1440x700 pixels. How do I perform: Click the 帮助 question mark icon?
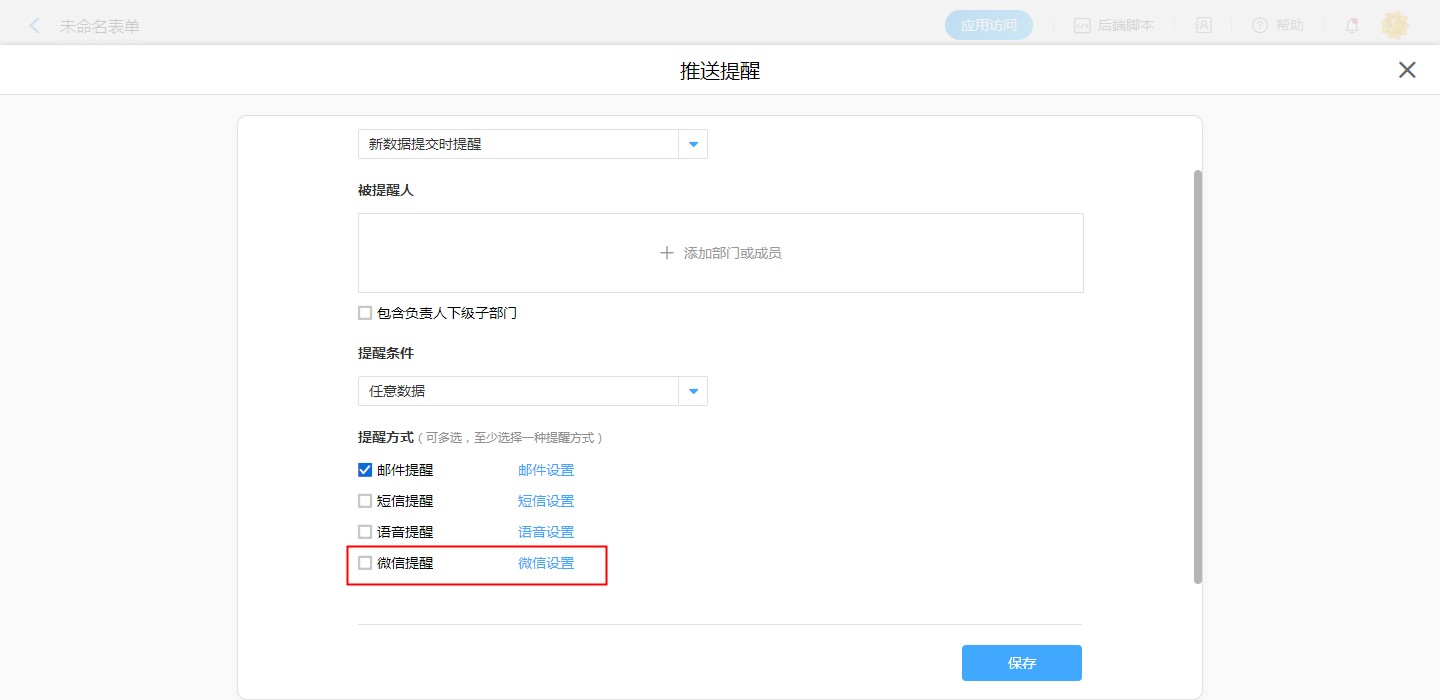click(1259, 26)
